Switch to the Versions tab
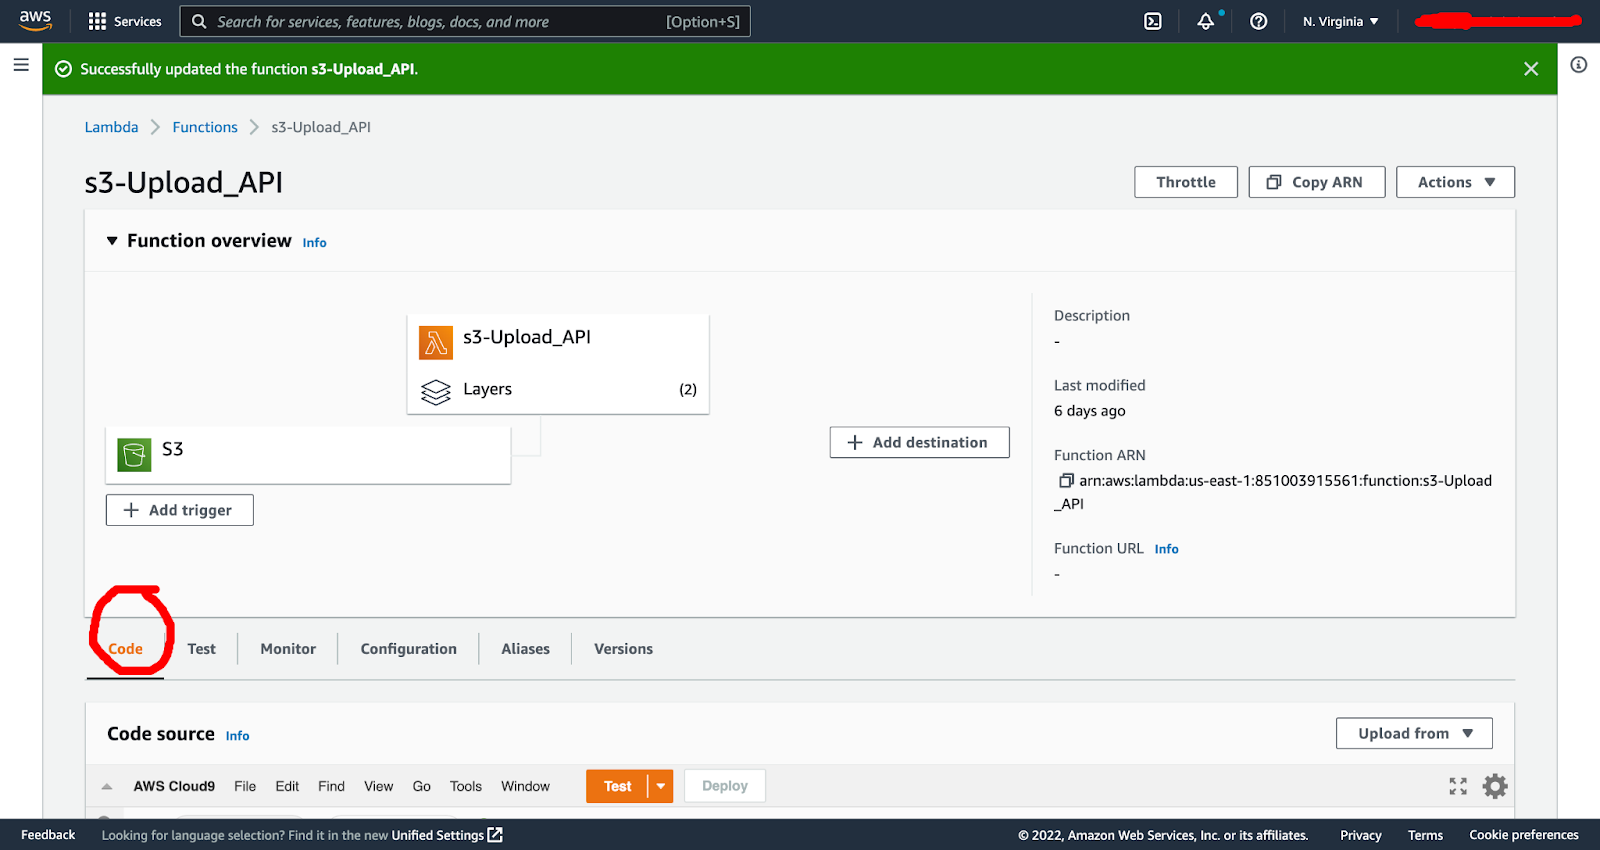The height and width of the screenshot is (850, 1600). (623, 649)
